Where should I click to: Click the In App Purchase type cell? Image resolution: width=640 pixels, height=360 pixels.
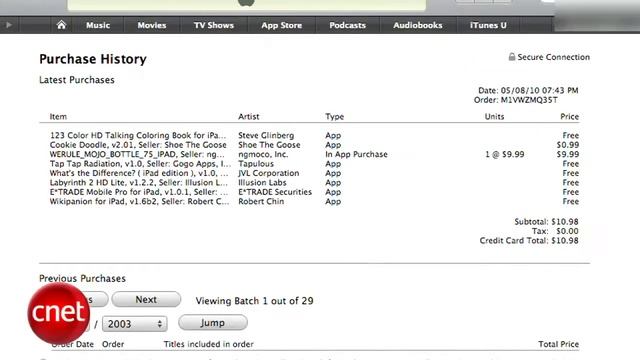coord(356,154)
